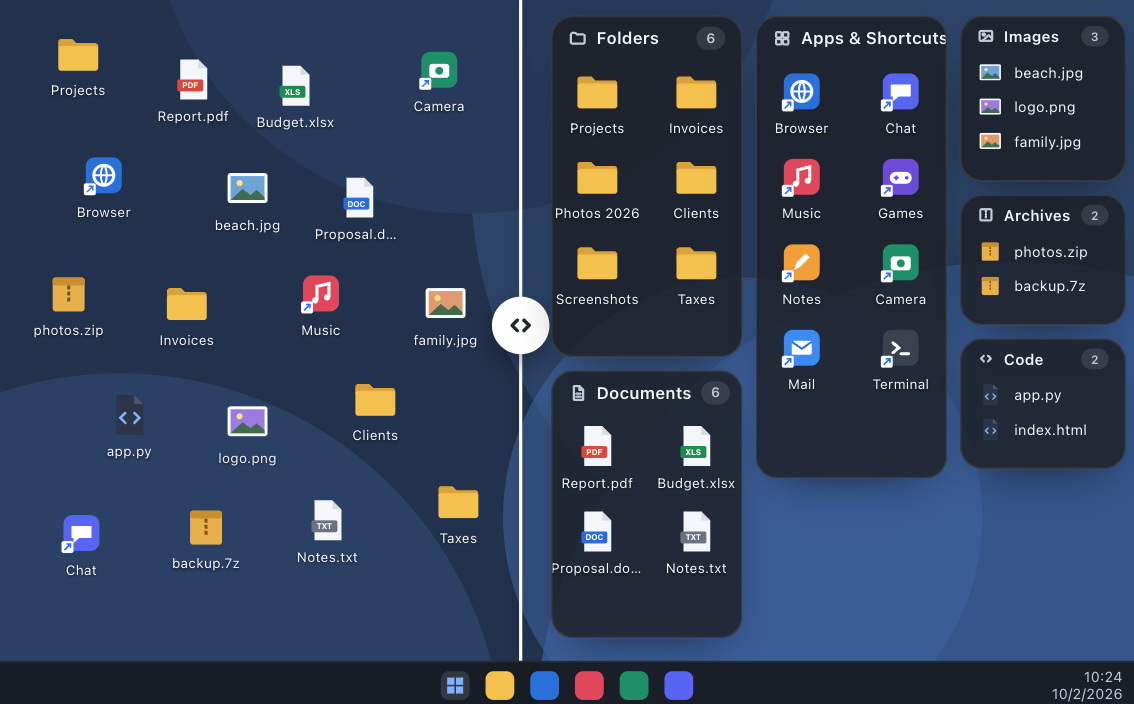Launch the Camera shortcut on the left desktop
1134x704 pixels.
pos(438,82)
